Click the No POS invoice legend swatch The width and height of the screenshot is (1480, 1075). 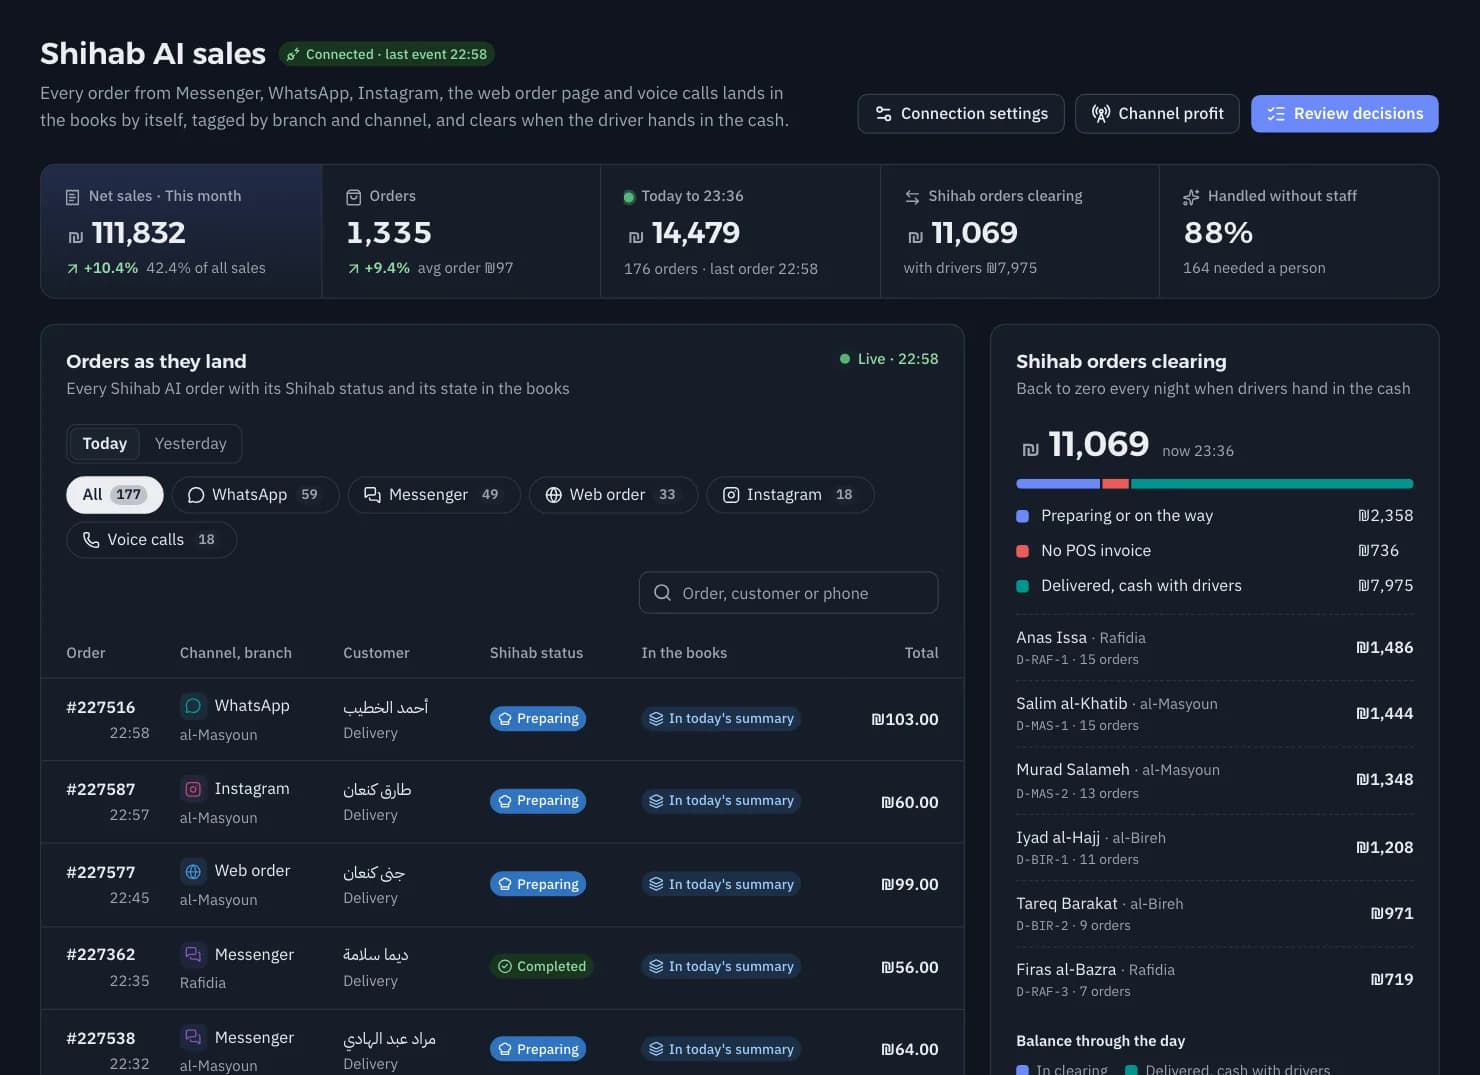pos(1023,551)
